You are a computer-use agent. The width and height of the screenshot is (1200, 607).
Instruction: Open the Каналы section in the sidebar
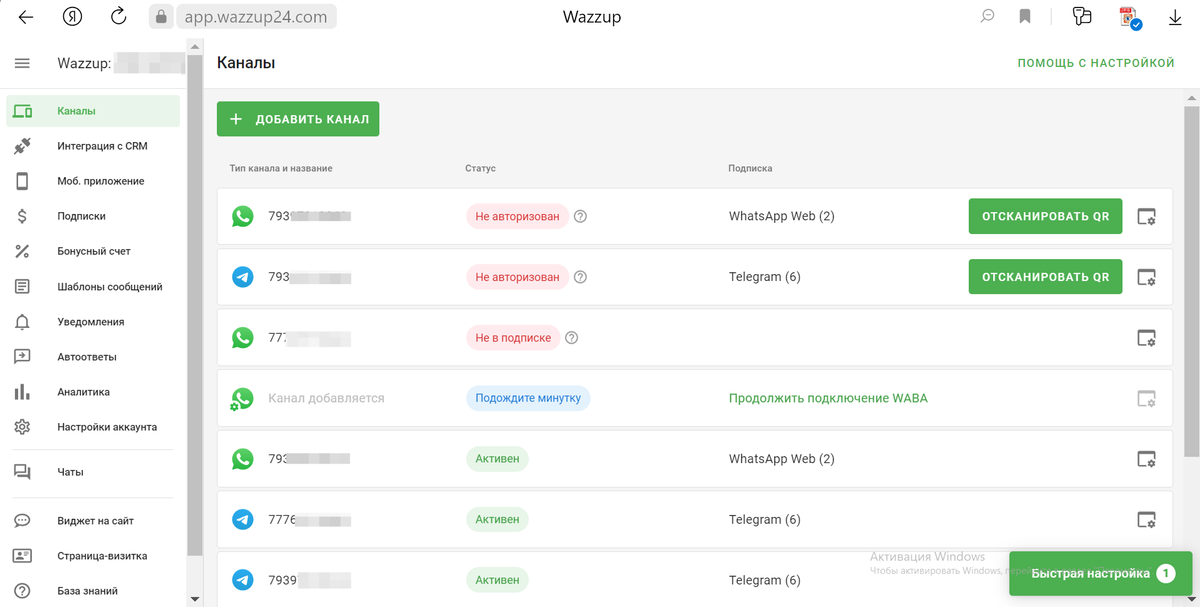point(93,111)
